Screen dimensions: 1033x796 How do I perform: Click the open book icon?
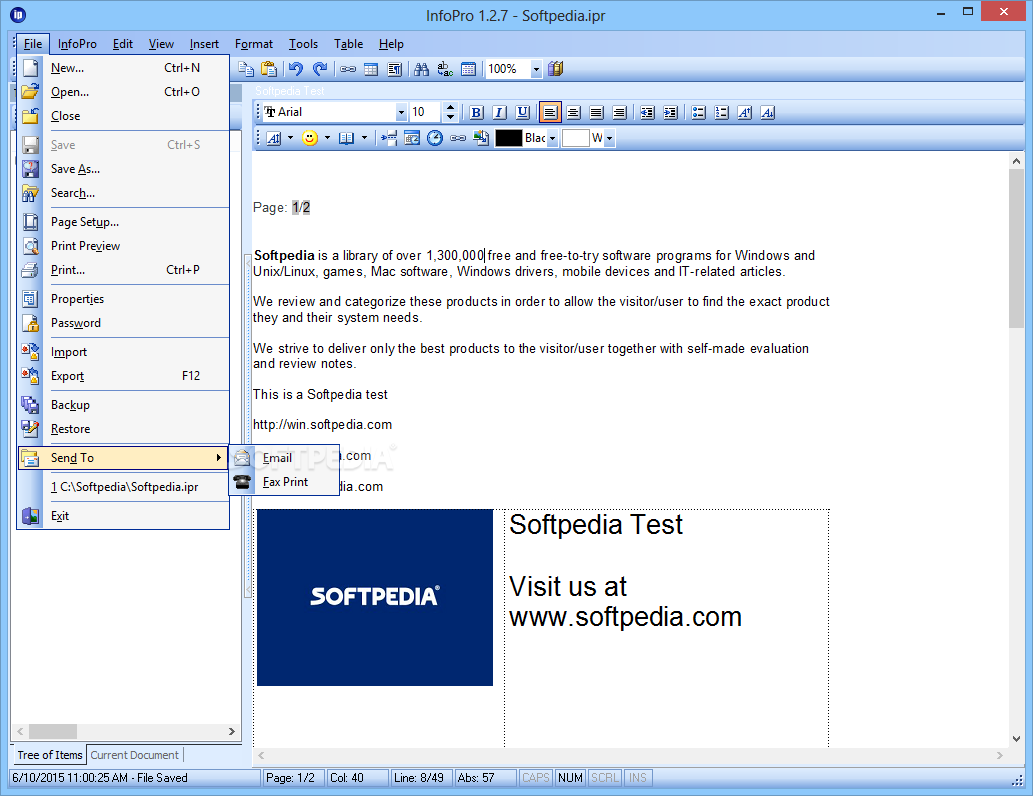point(347,138)
